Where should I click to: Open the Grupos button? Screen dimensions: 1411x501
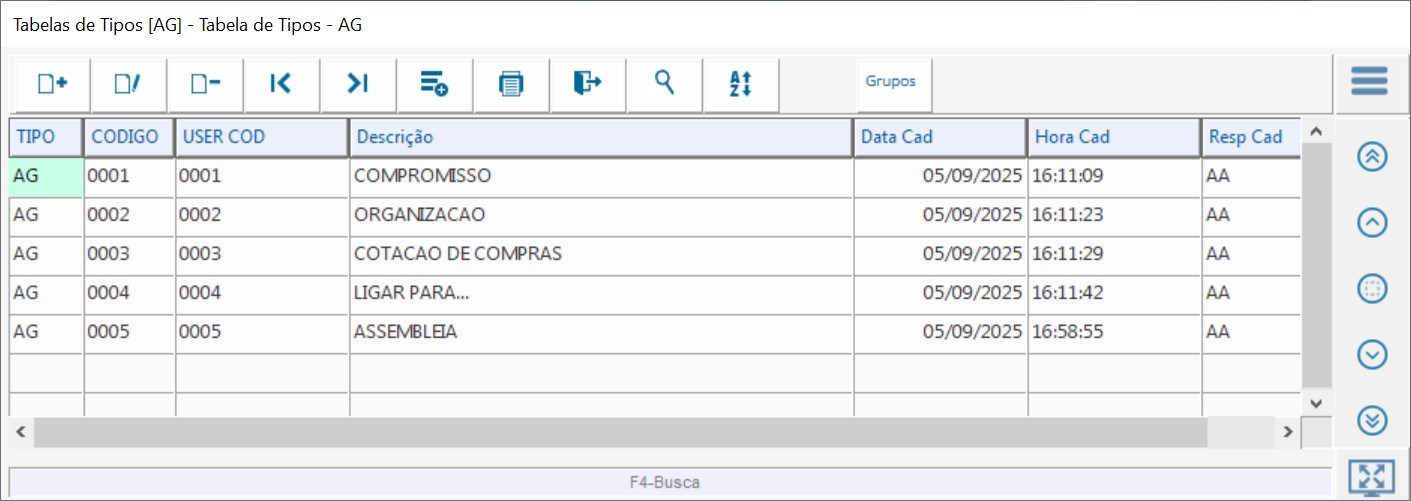click(891, 82)
